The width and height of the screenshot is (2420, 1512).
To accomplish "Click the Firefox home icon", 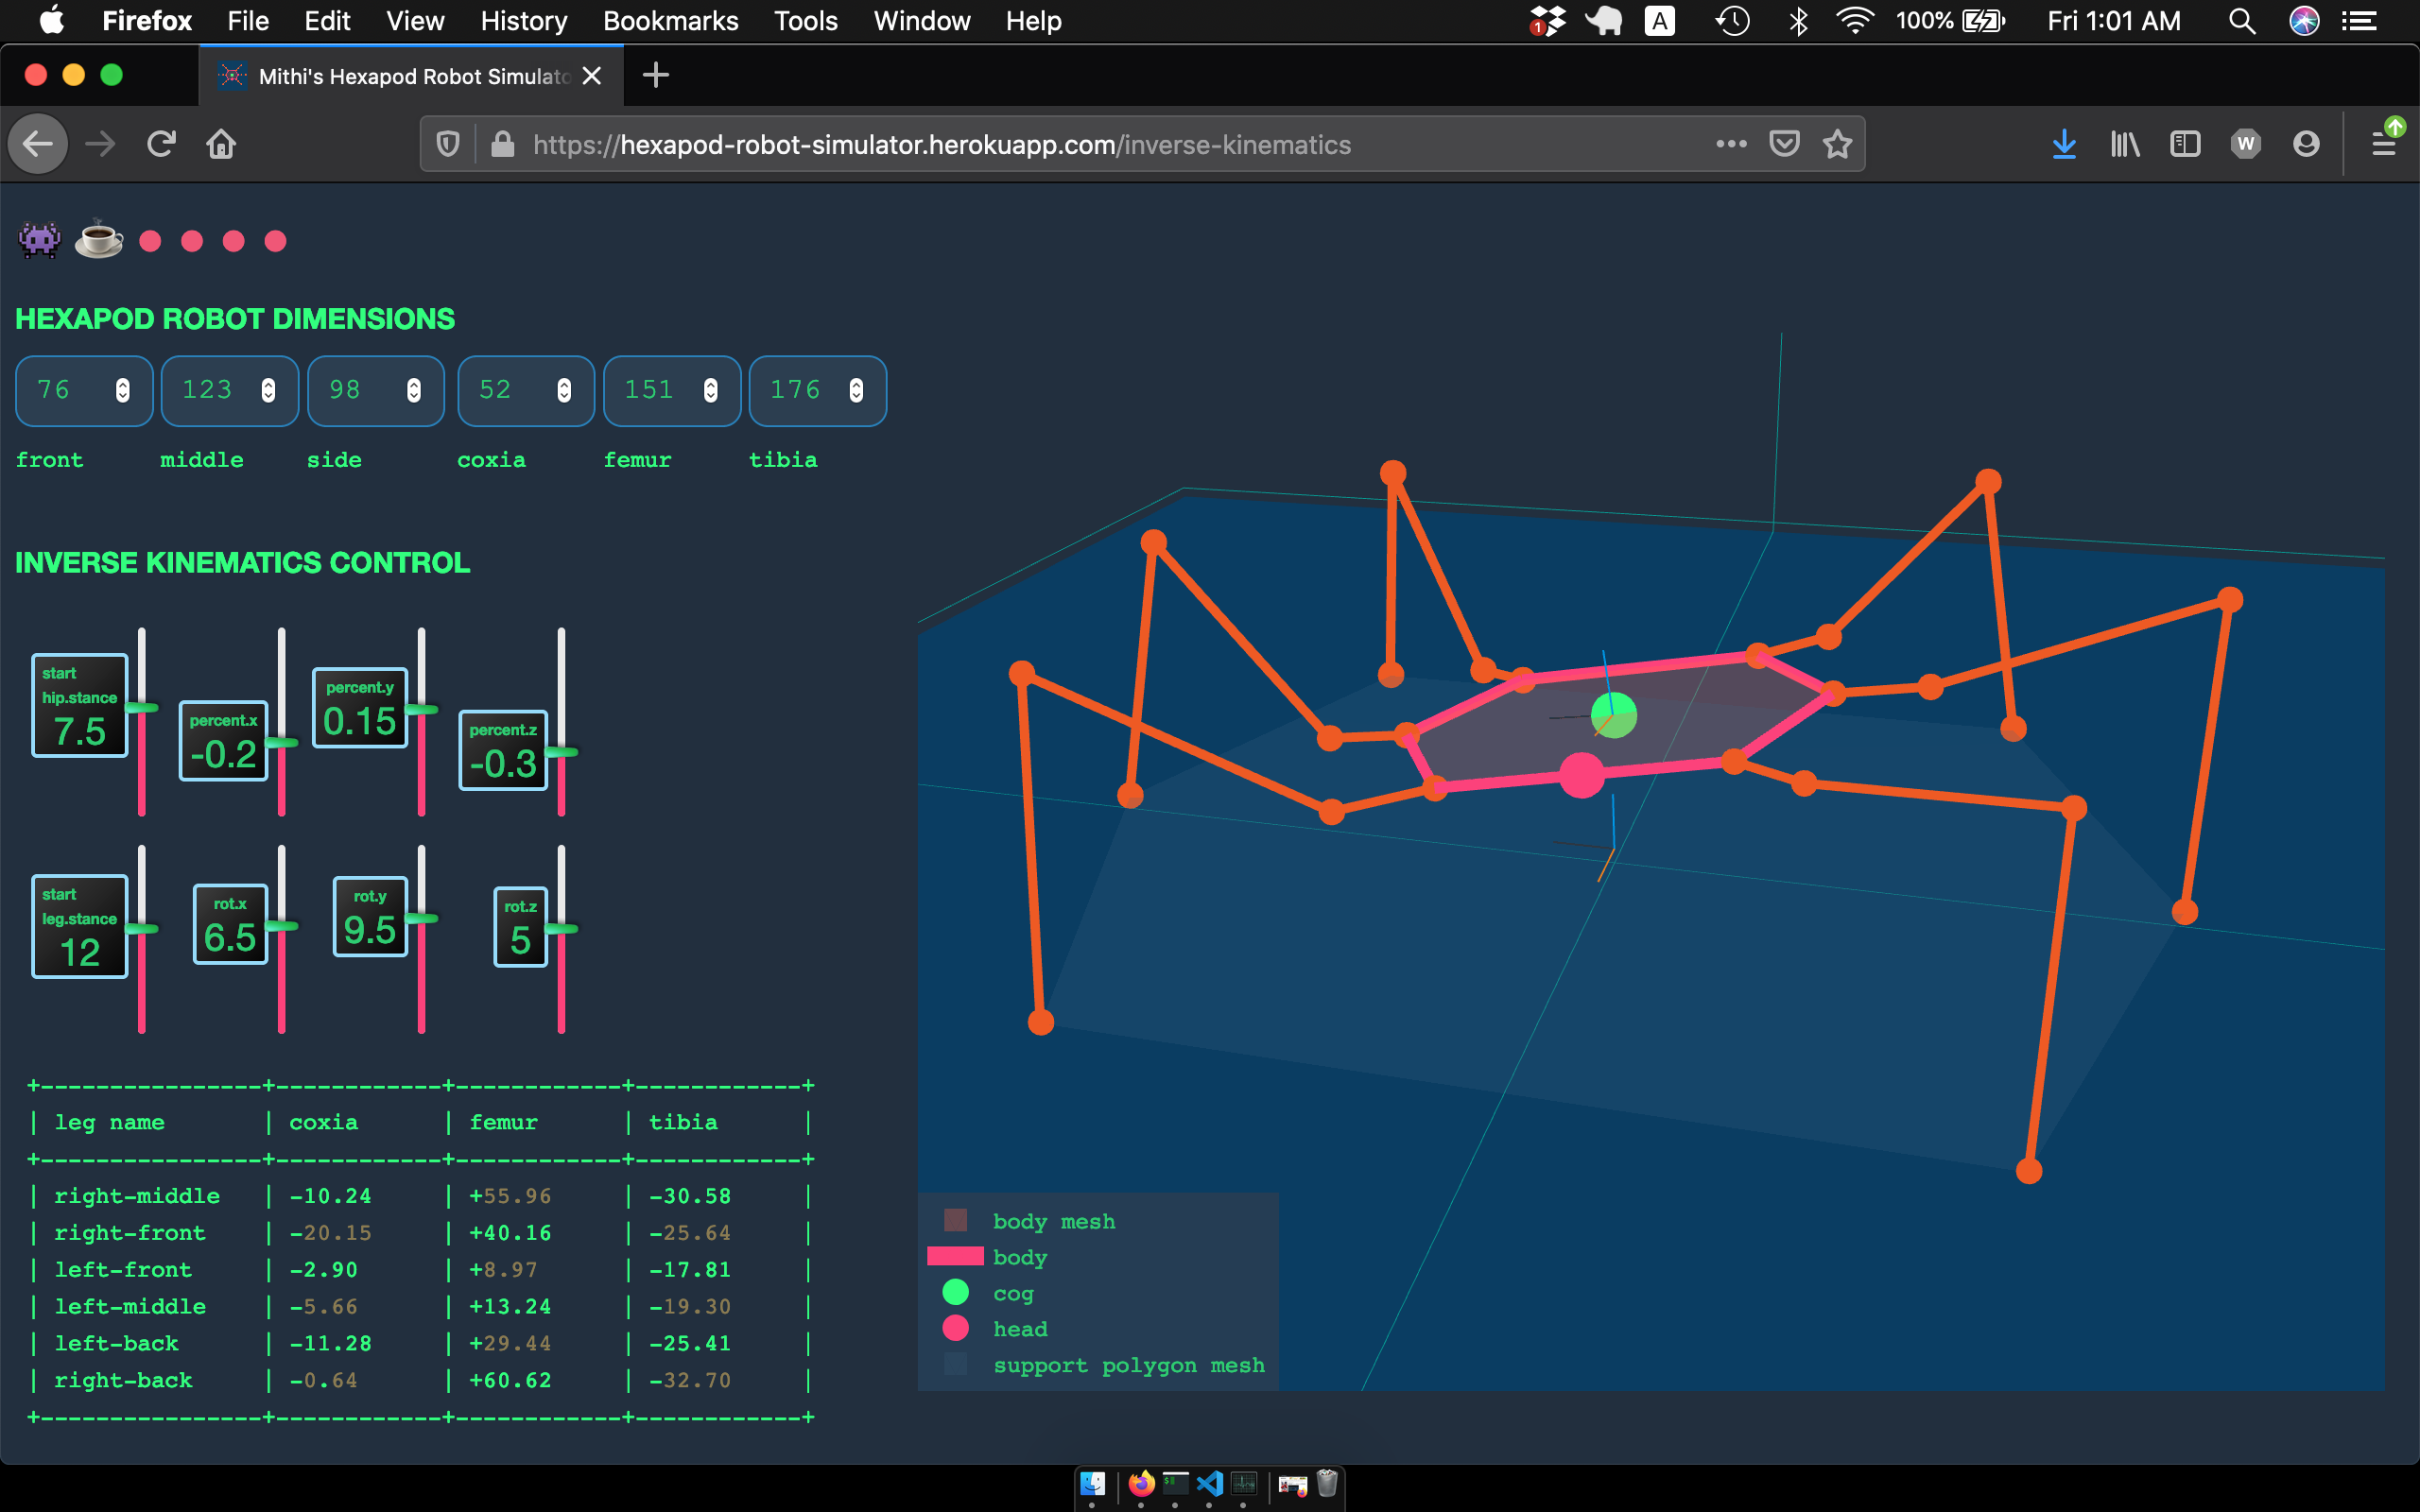I will tap(221, 145).
